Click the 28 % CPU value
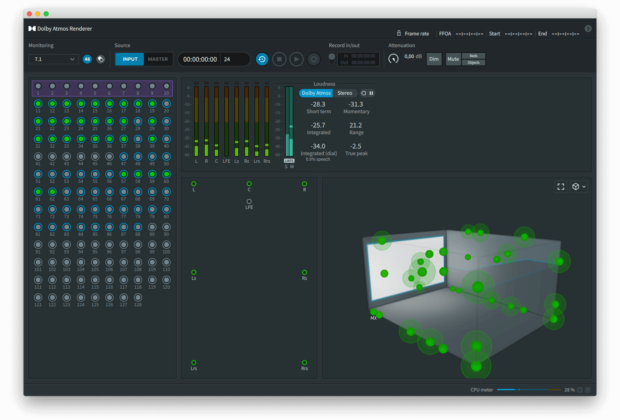The image size is (620, 420). [569, 390]
